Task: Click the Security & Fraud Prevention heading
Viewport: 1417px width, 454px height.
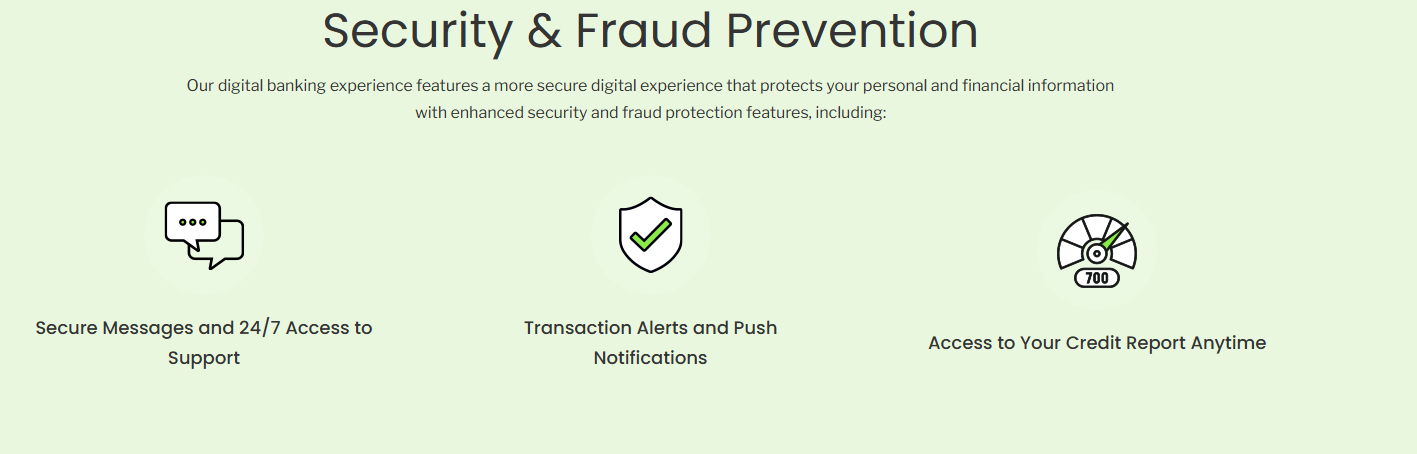Action: (x=650, y=30)
